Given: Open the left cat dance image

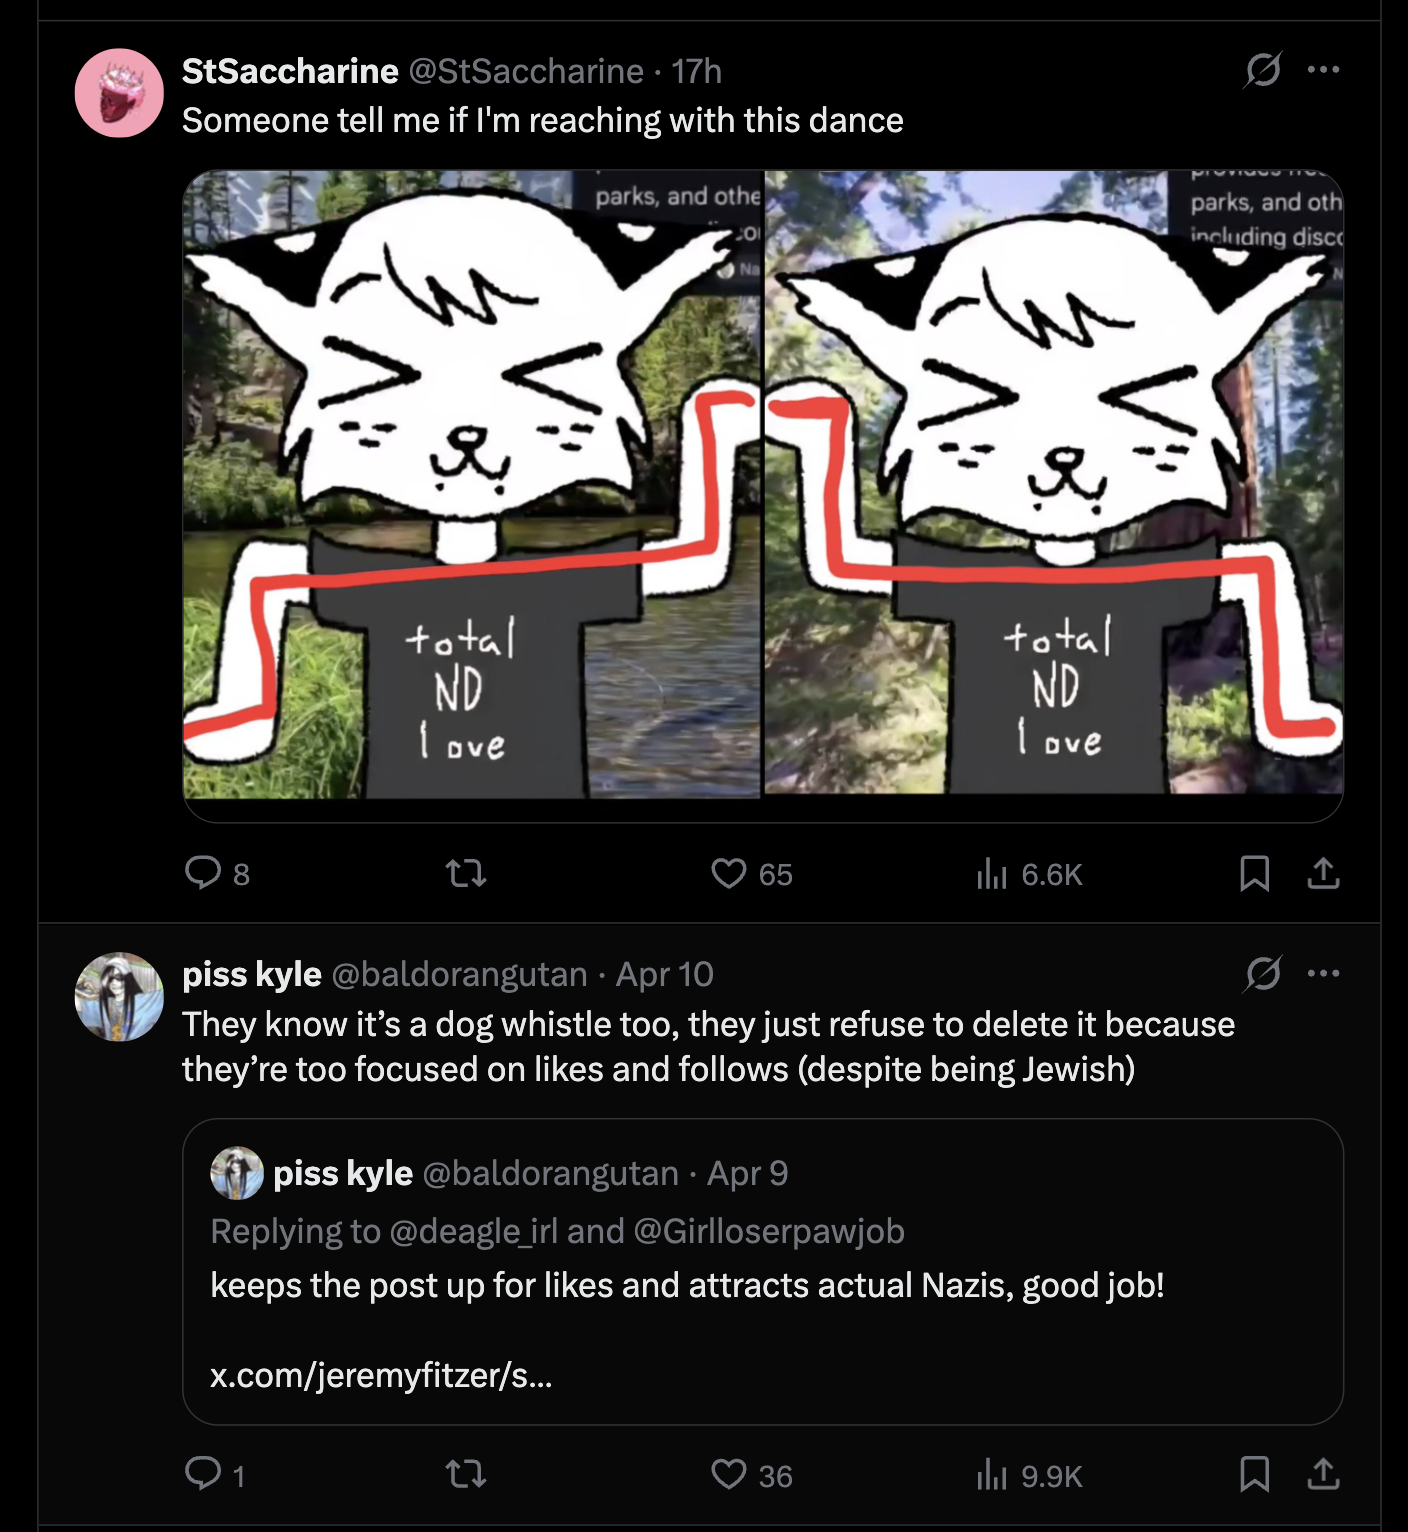Looking at the screenshot, I should coord(472,484).
